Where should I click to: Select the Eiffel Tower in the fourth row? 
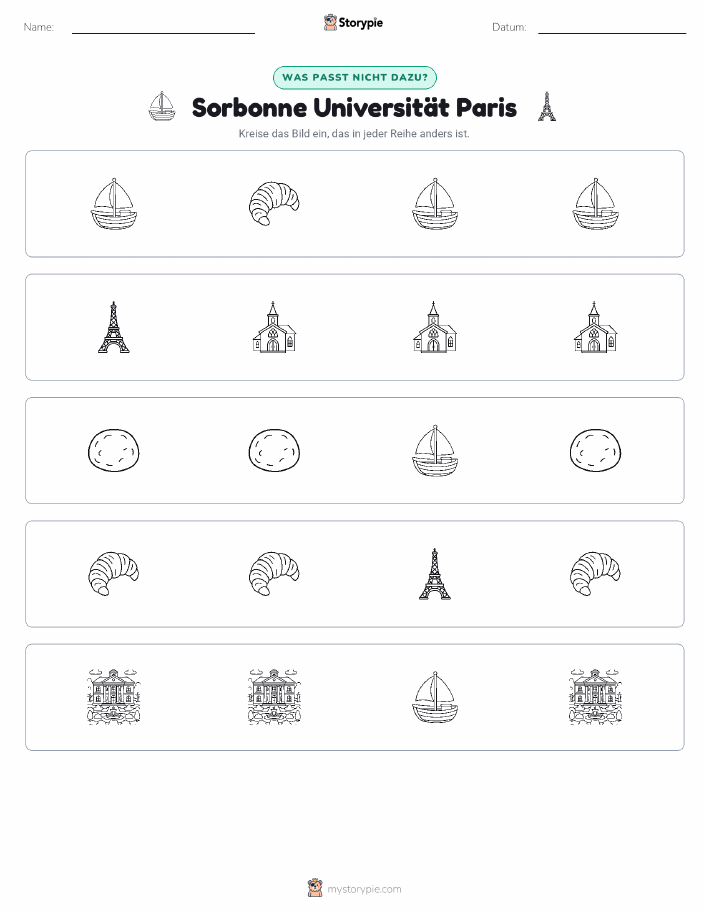point(435,574)
